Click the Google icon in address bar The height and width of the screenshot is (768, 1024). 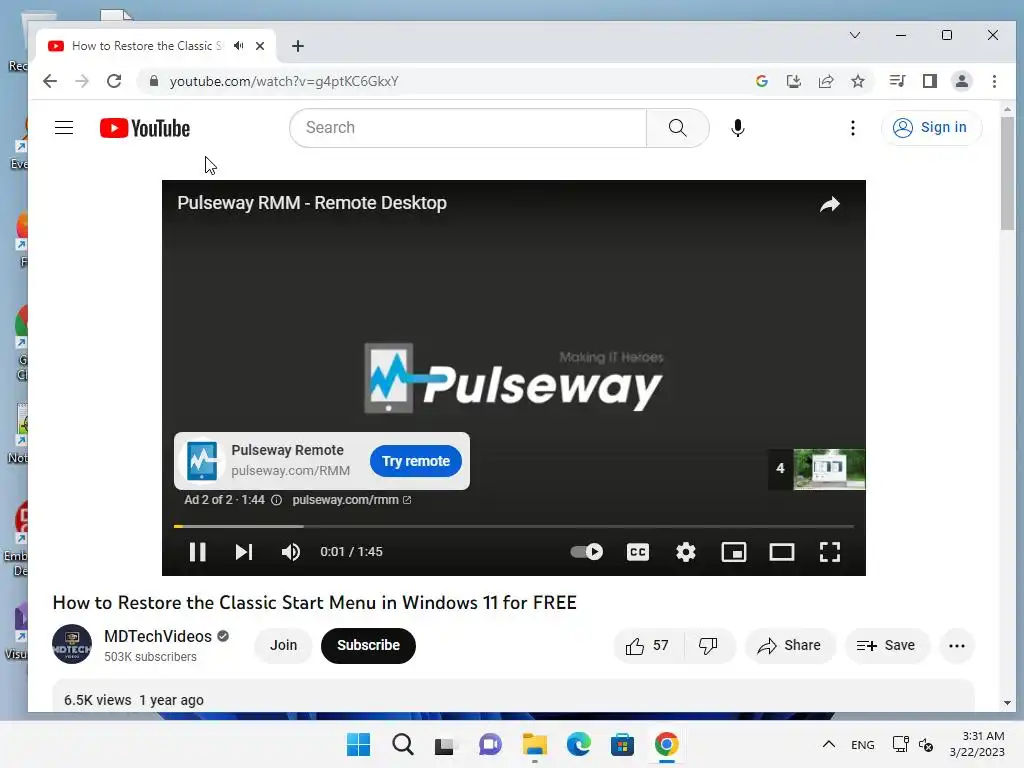[x=761, y=81]
